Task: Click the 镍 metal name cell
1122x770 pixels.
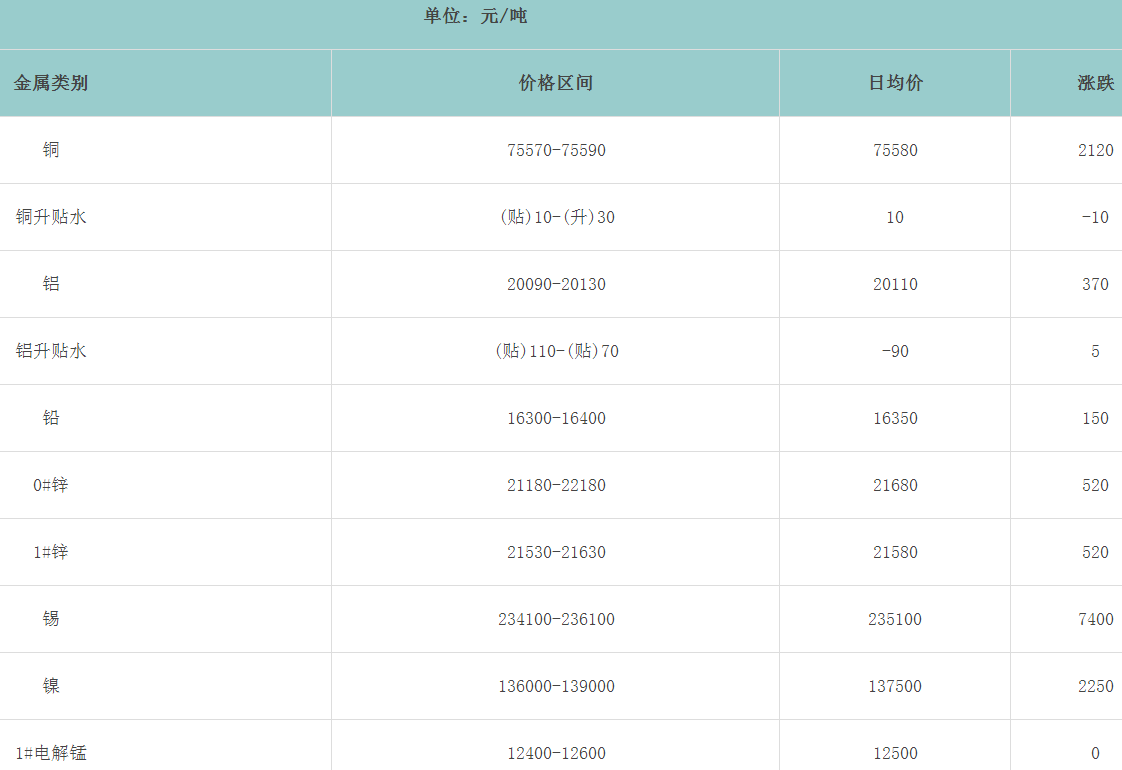Action: (51, 686)
